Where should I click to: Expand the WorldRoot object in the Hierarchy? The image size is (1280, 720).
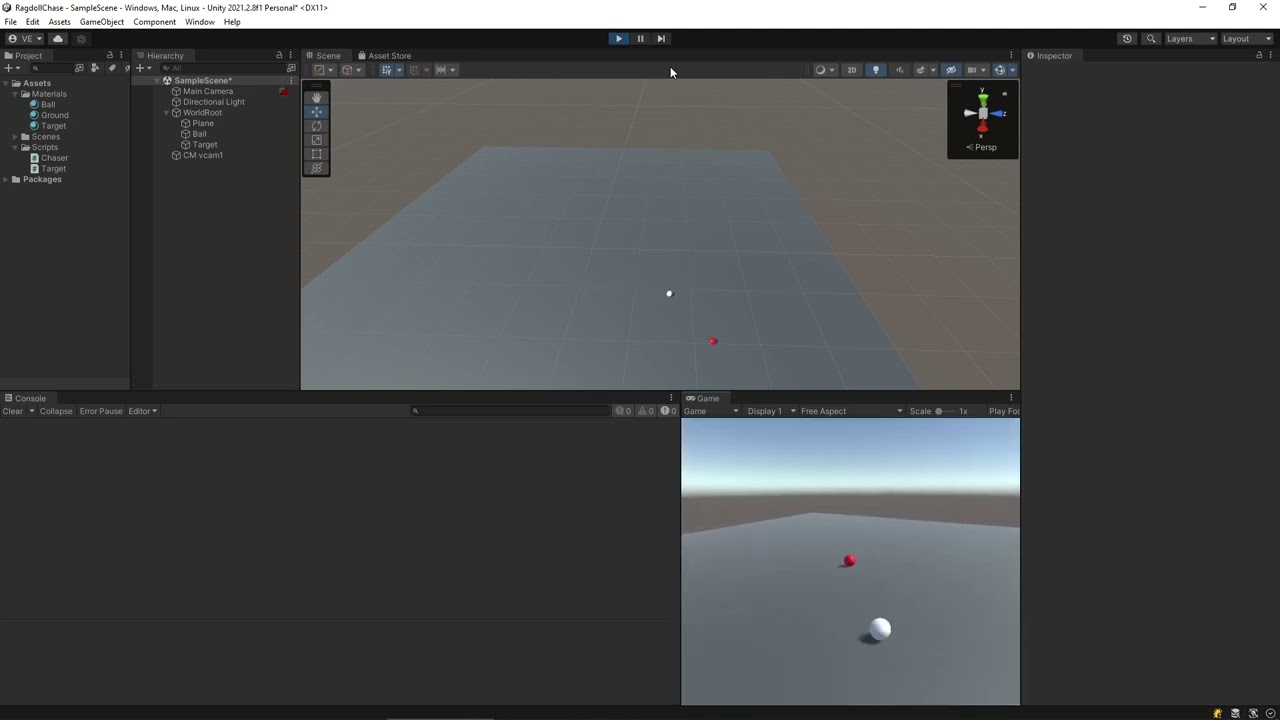point(166,112)
